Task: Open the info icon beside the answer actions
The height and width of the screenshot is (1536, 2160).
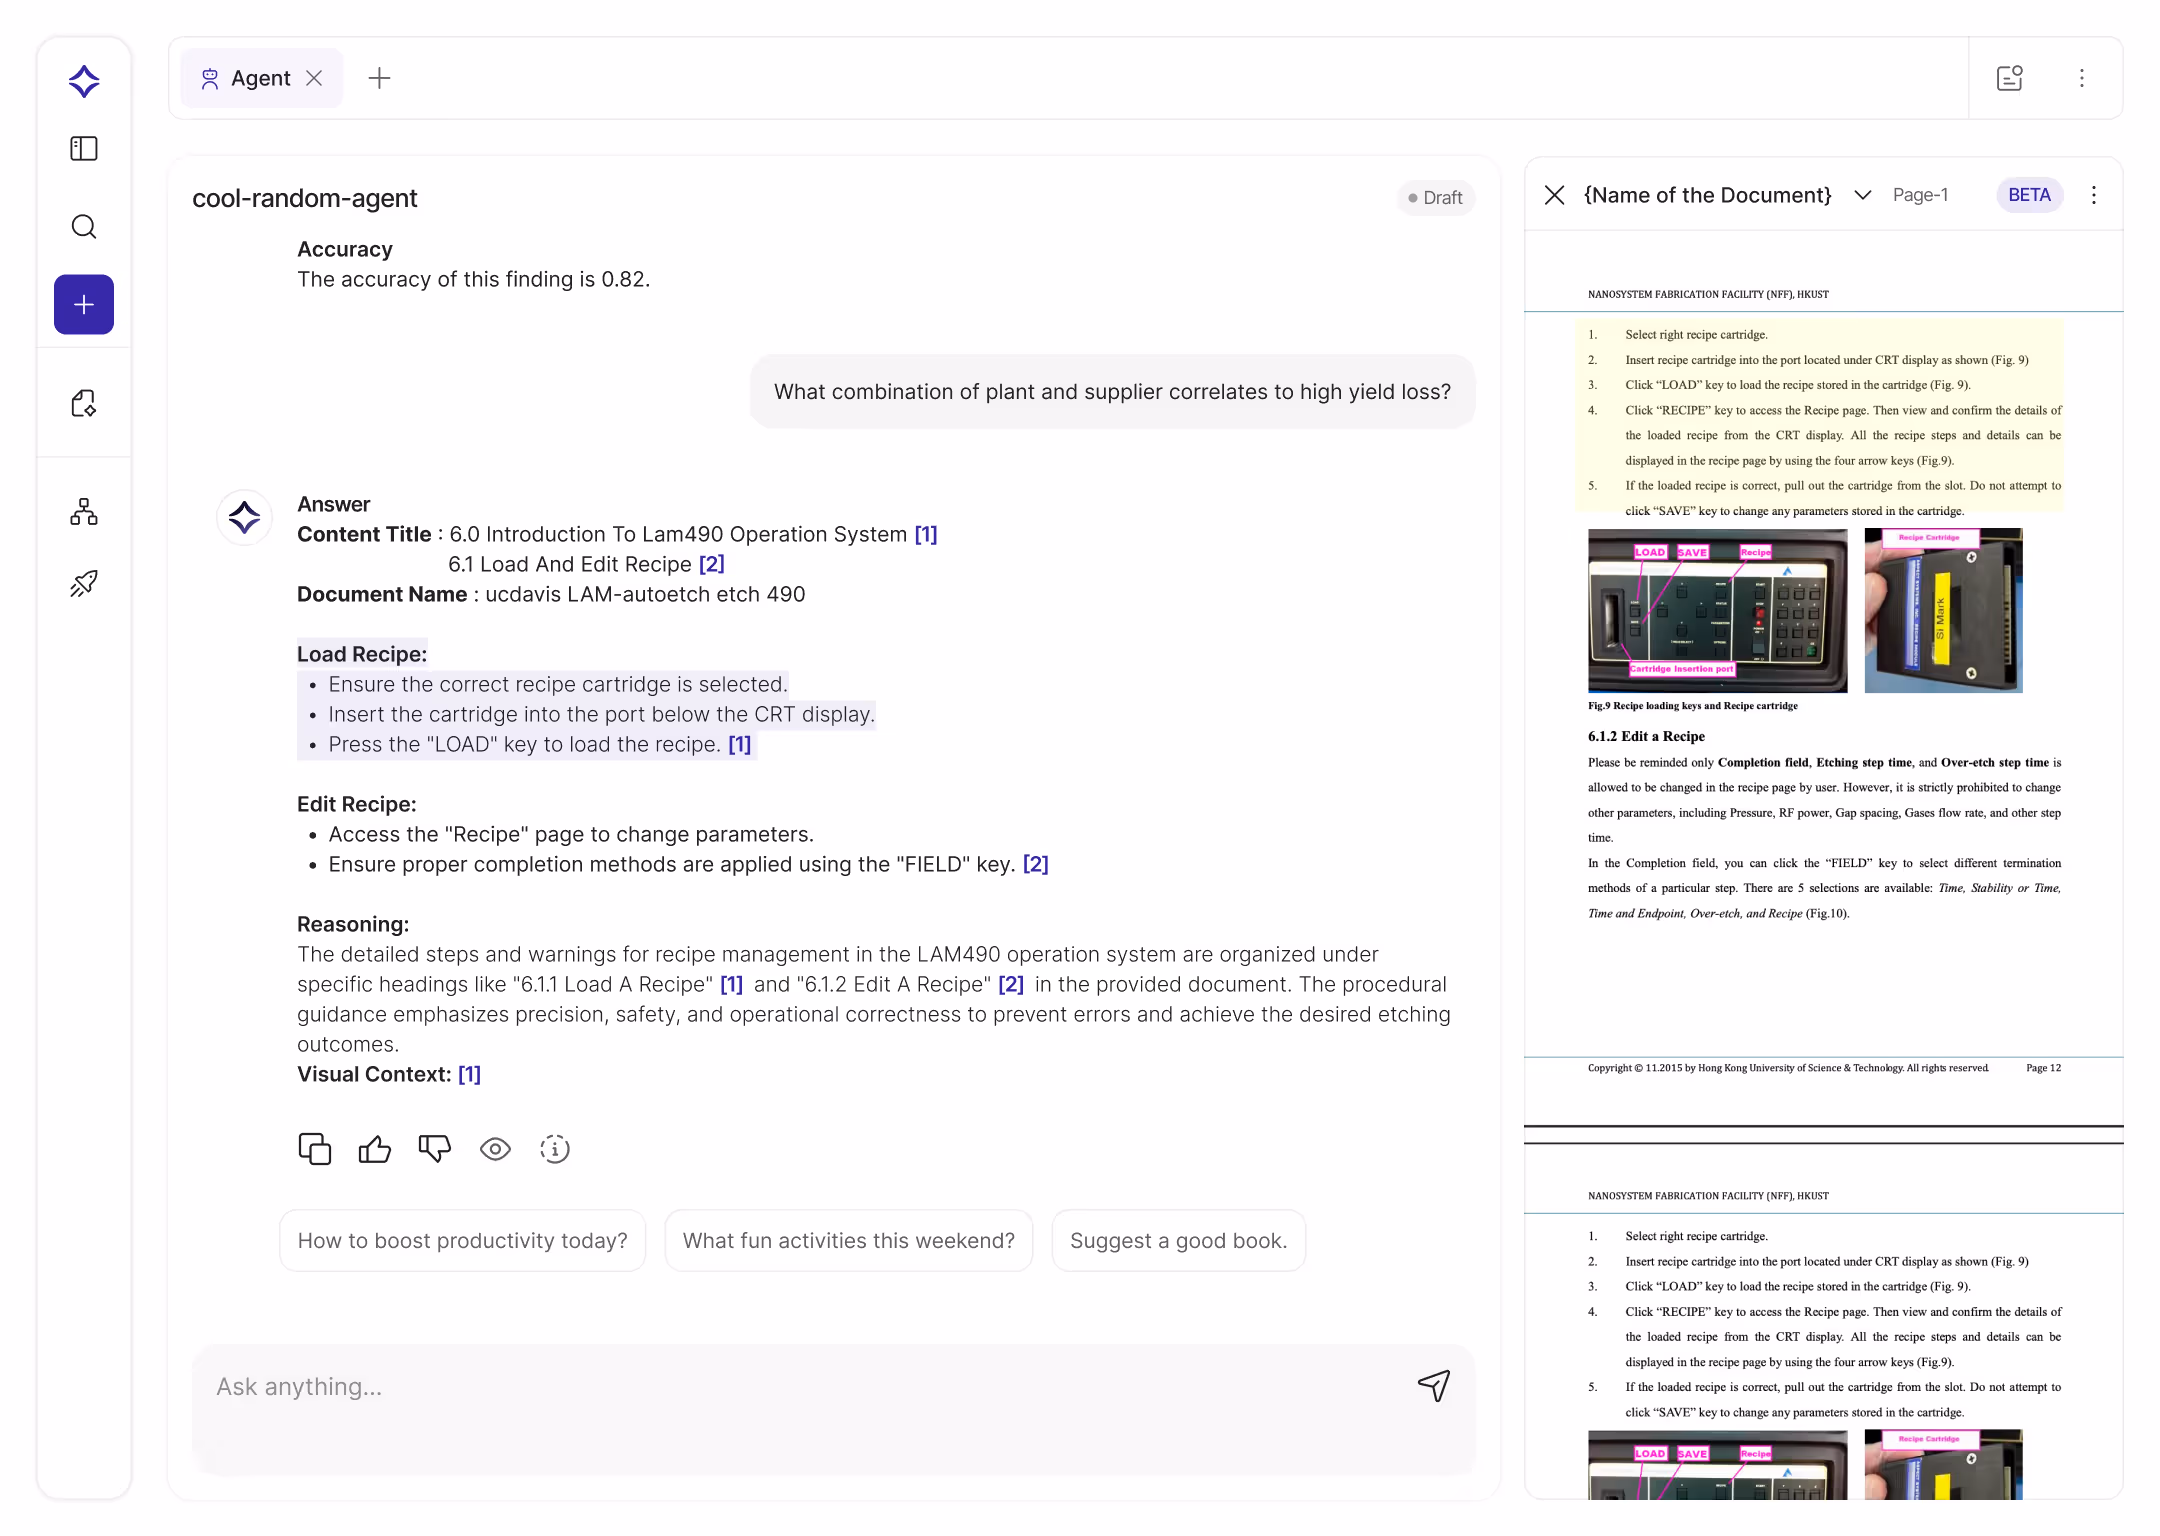Action: (554, 1149)
